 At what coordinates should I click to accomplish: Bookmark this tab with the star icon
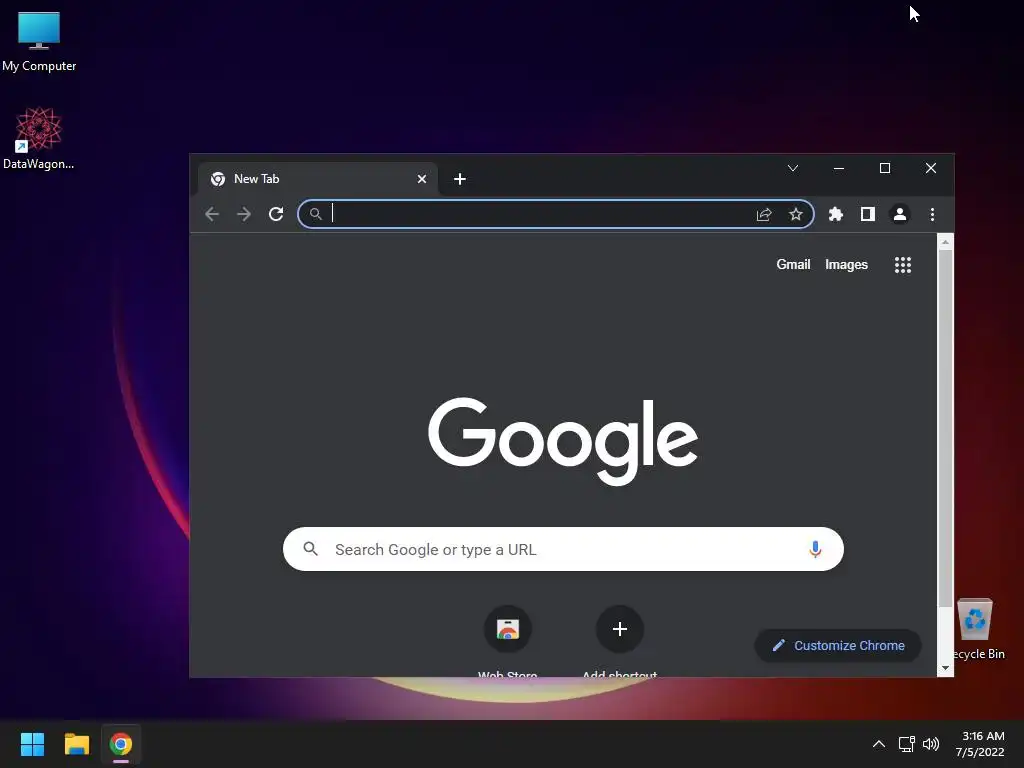tap(795, 214)
